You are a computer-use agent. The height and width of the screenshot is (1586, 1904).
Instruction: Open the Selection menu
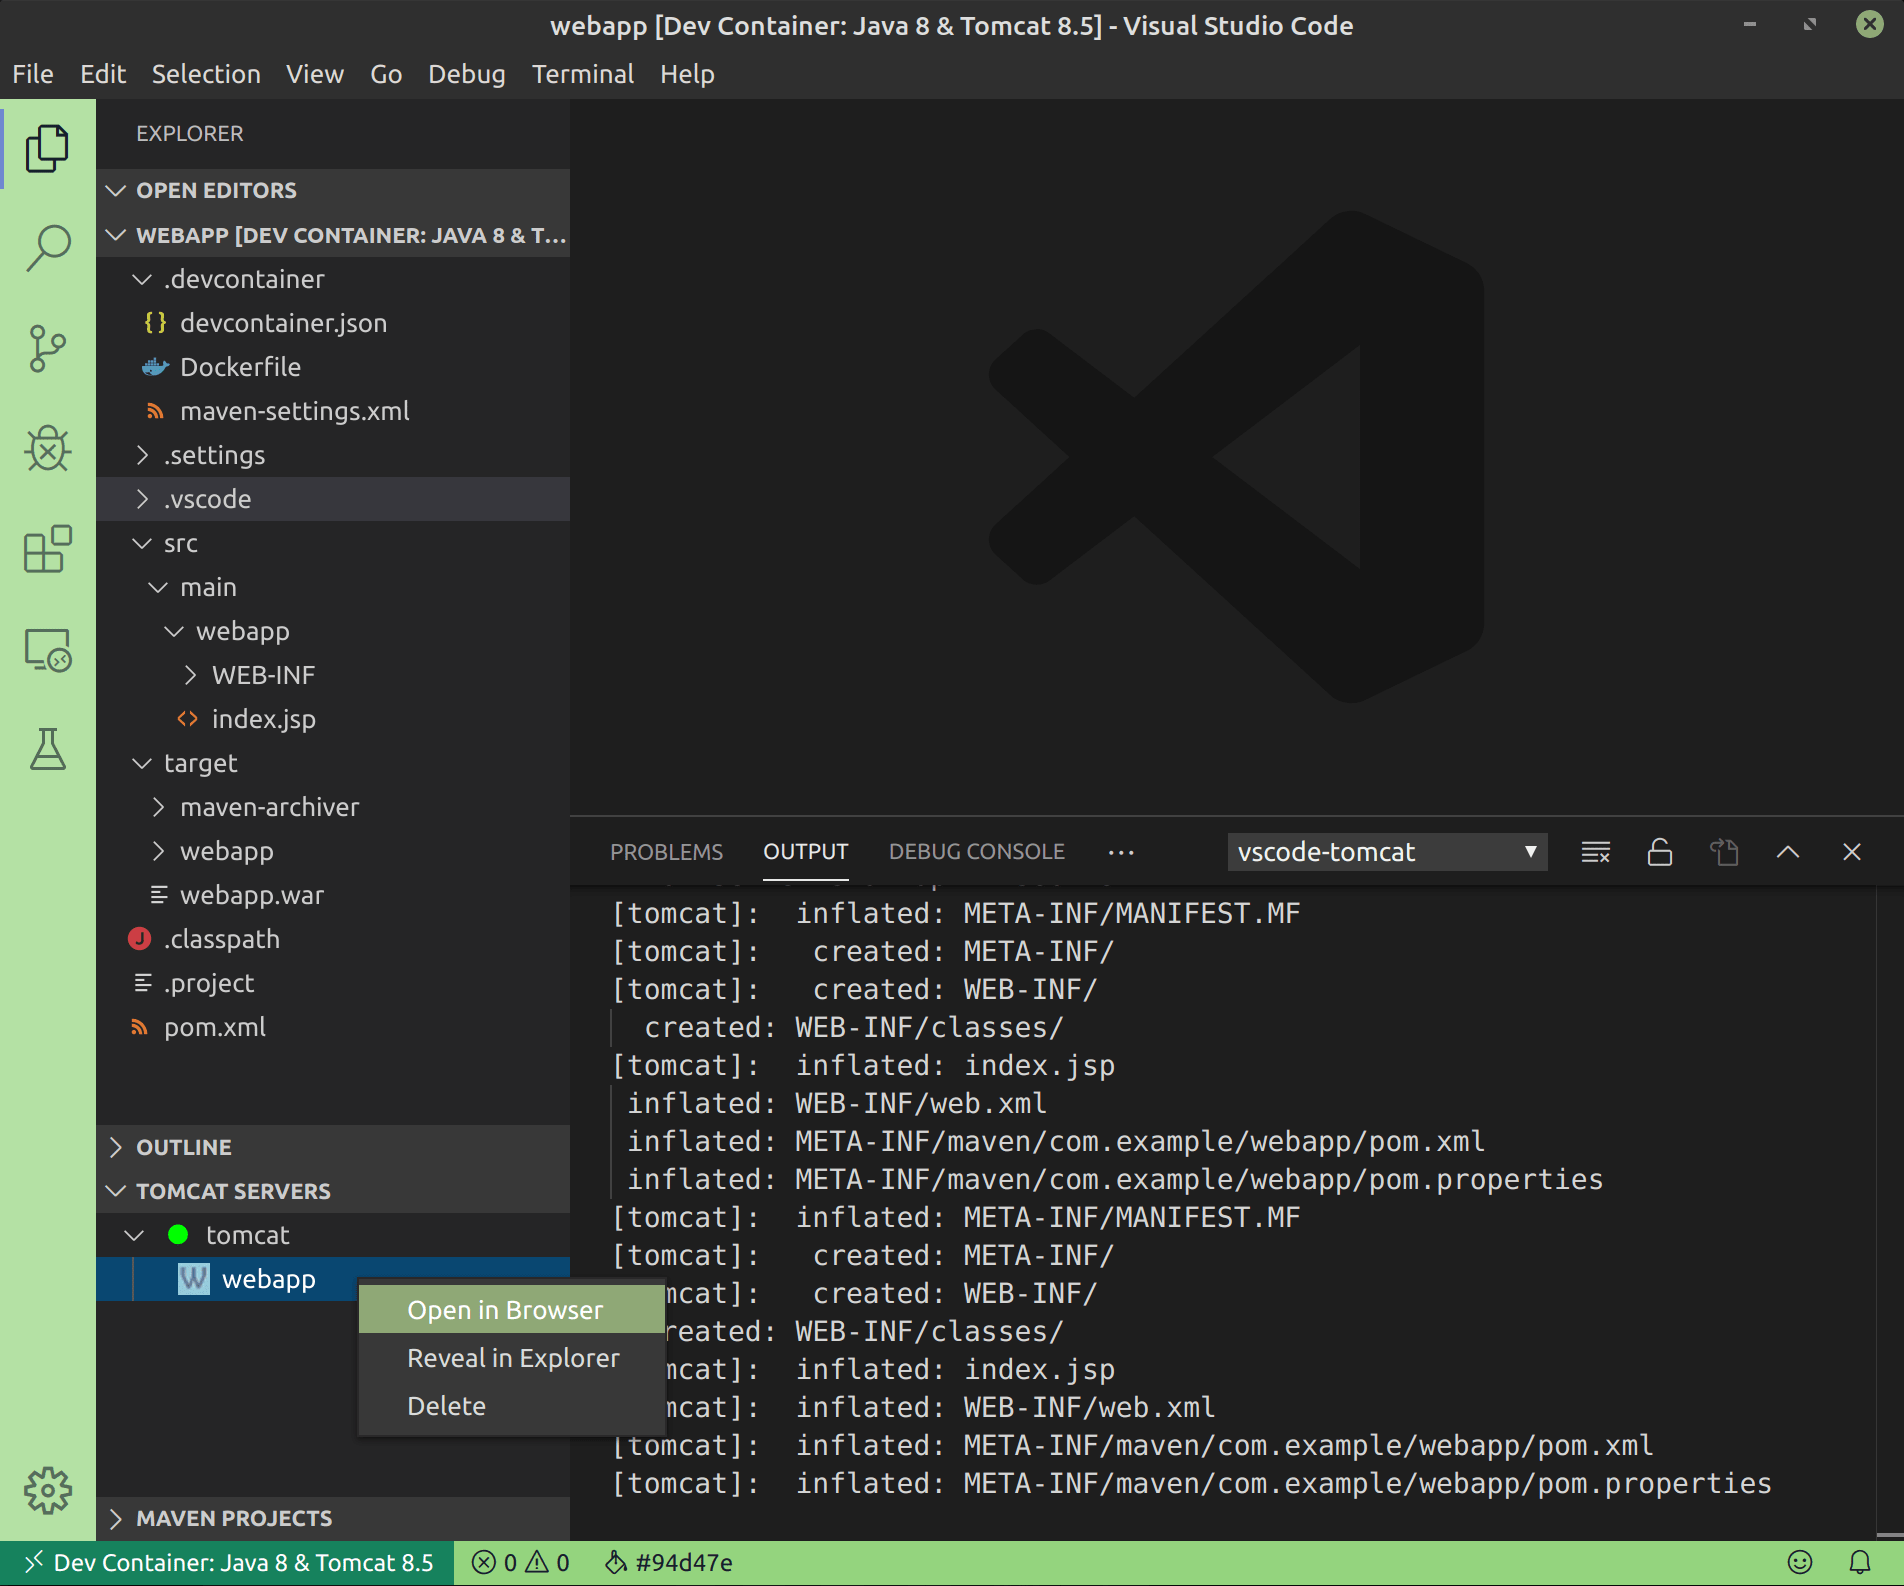click(x=206, y=74)
